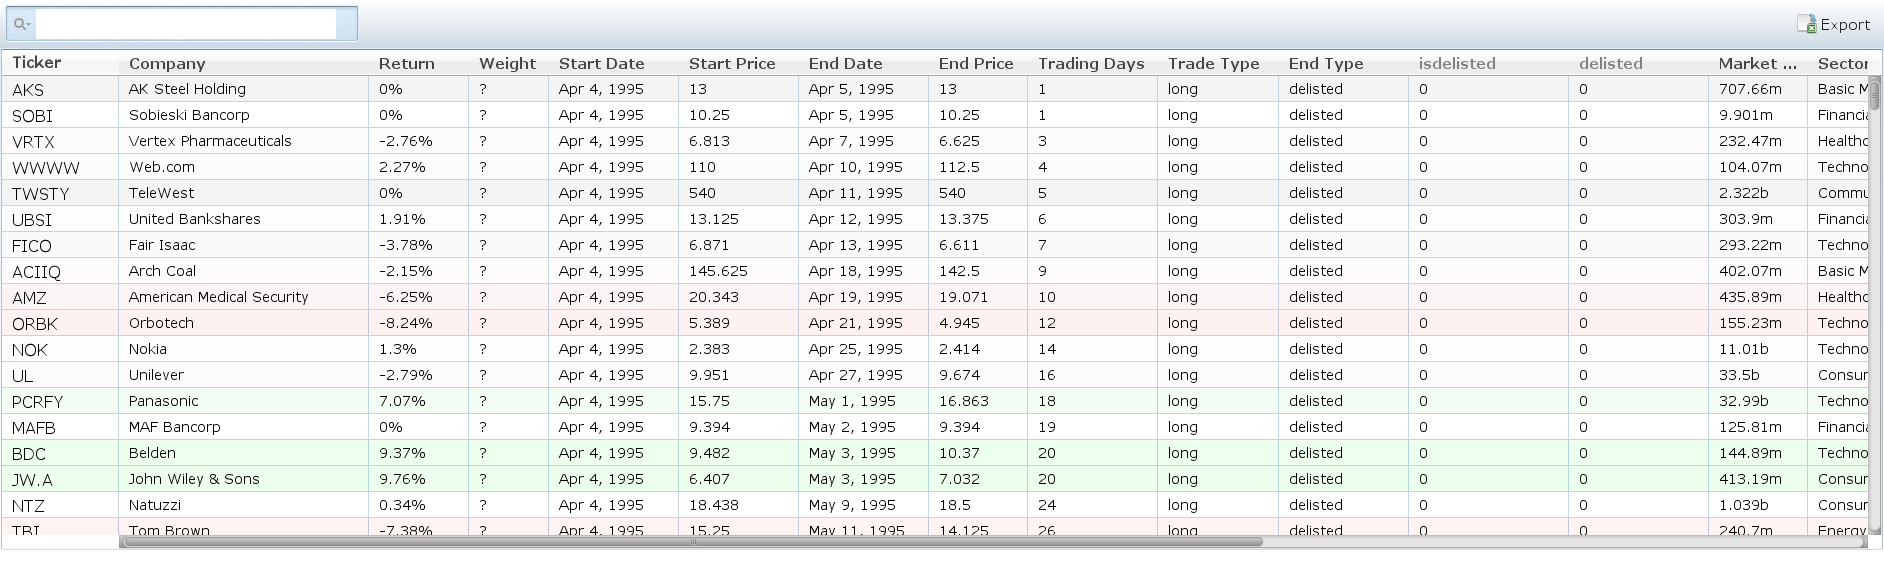Select the BDC ticker cell
The width and height of the screenshot is (1884, 574).
point(60,453)
